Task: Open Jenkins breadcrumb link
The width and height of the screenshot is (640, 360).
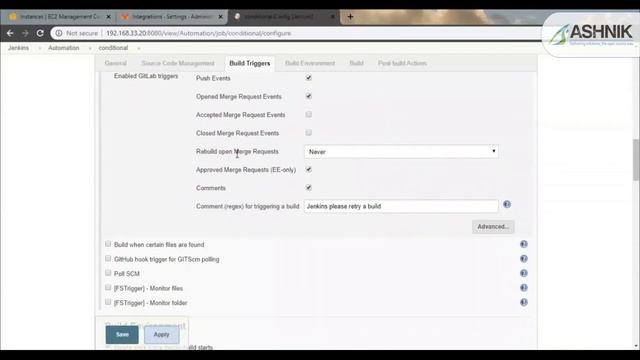Action: pos(18,48)
